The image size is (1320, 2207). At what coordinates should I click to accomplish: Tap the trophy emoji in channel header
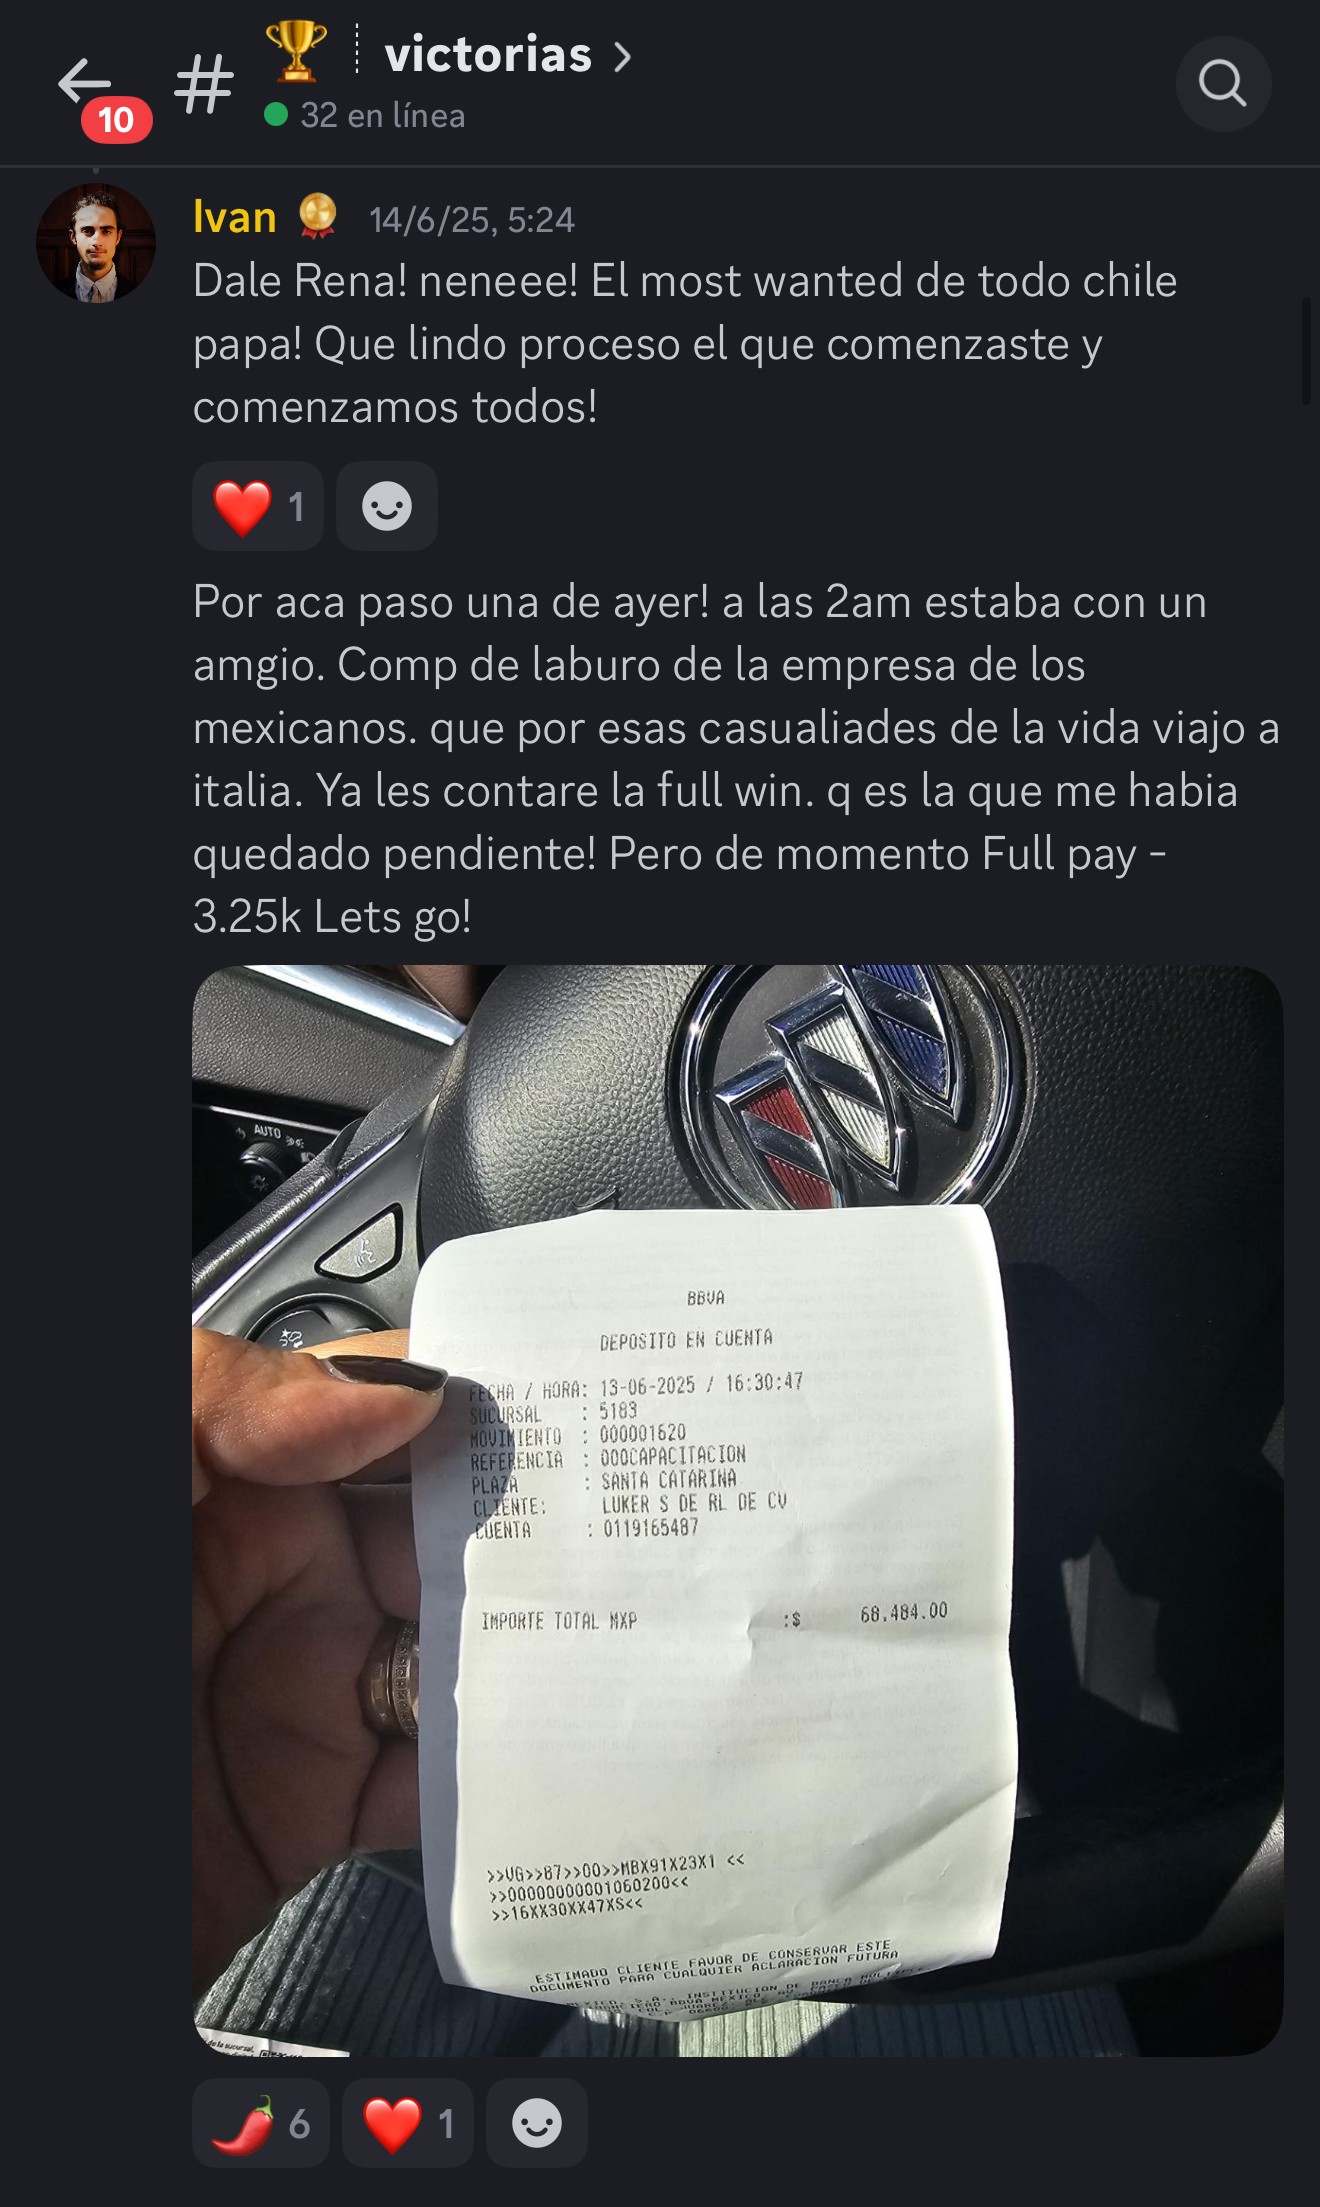[296, 51]
